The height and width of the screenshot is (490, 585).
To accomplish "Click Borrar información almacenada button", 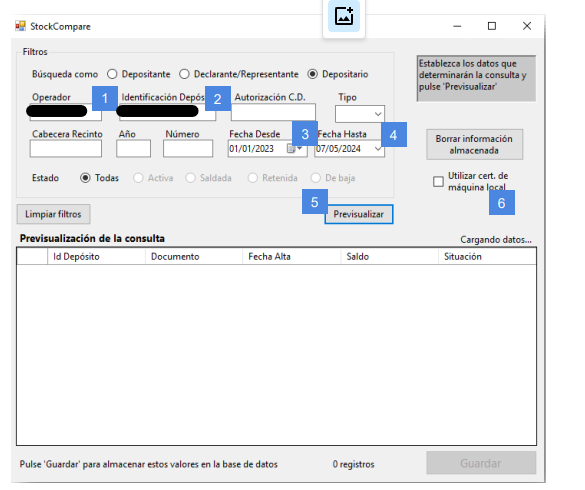I will 475,144.
